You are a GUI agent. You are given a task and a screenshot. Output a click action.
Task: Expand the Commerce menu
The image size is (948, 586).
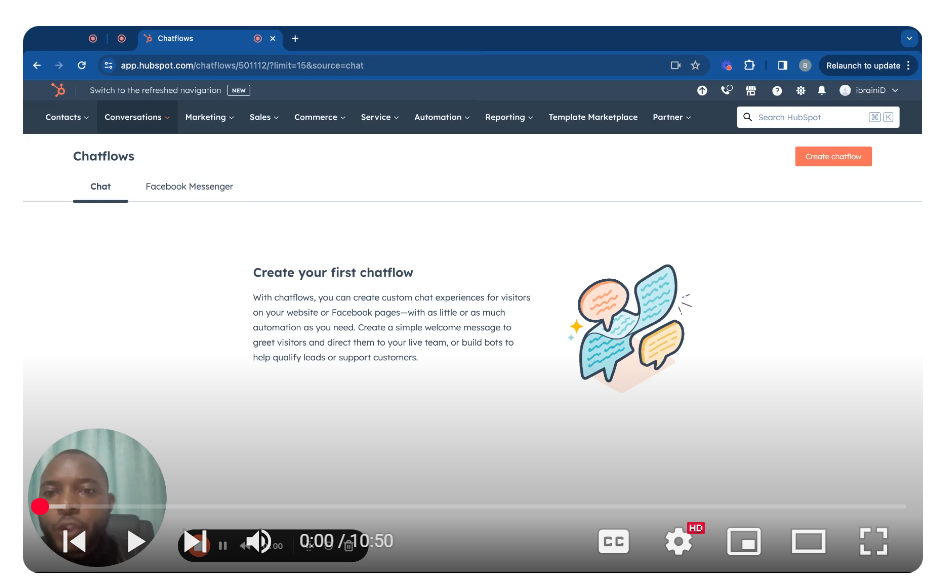320,117
